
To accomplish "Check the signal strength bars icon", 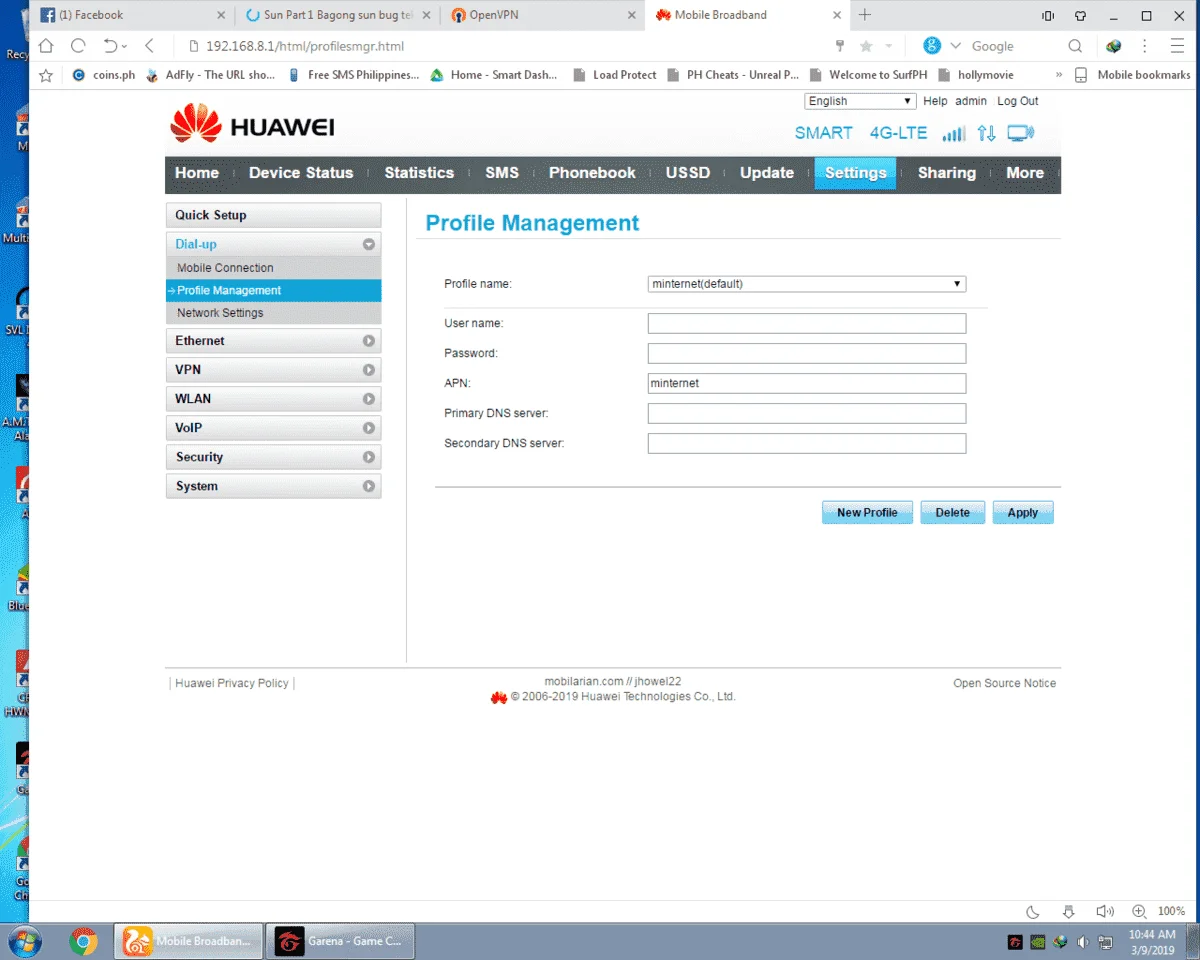I will point(954,133).
